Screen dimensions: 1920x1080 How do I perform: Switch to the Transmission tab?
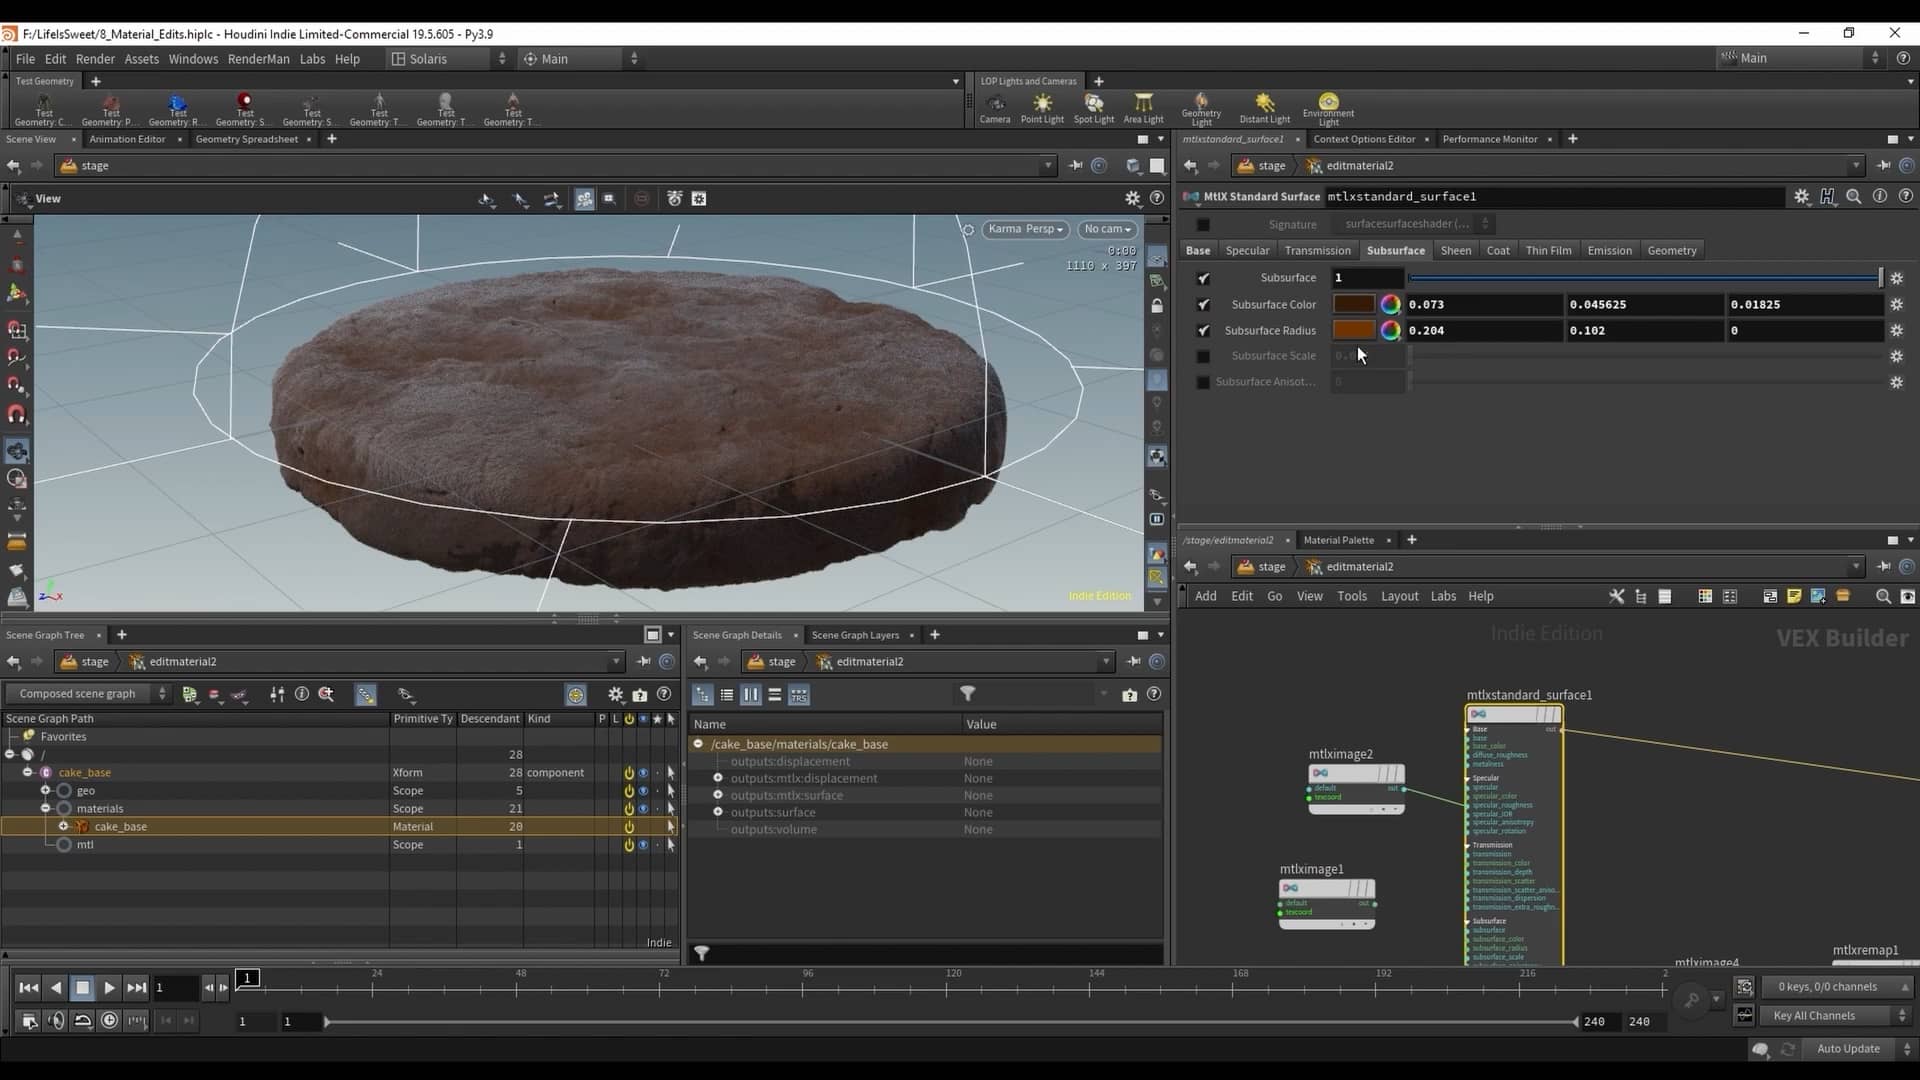pos(1317,250)
